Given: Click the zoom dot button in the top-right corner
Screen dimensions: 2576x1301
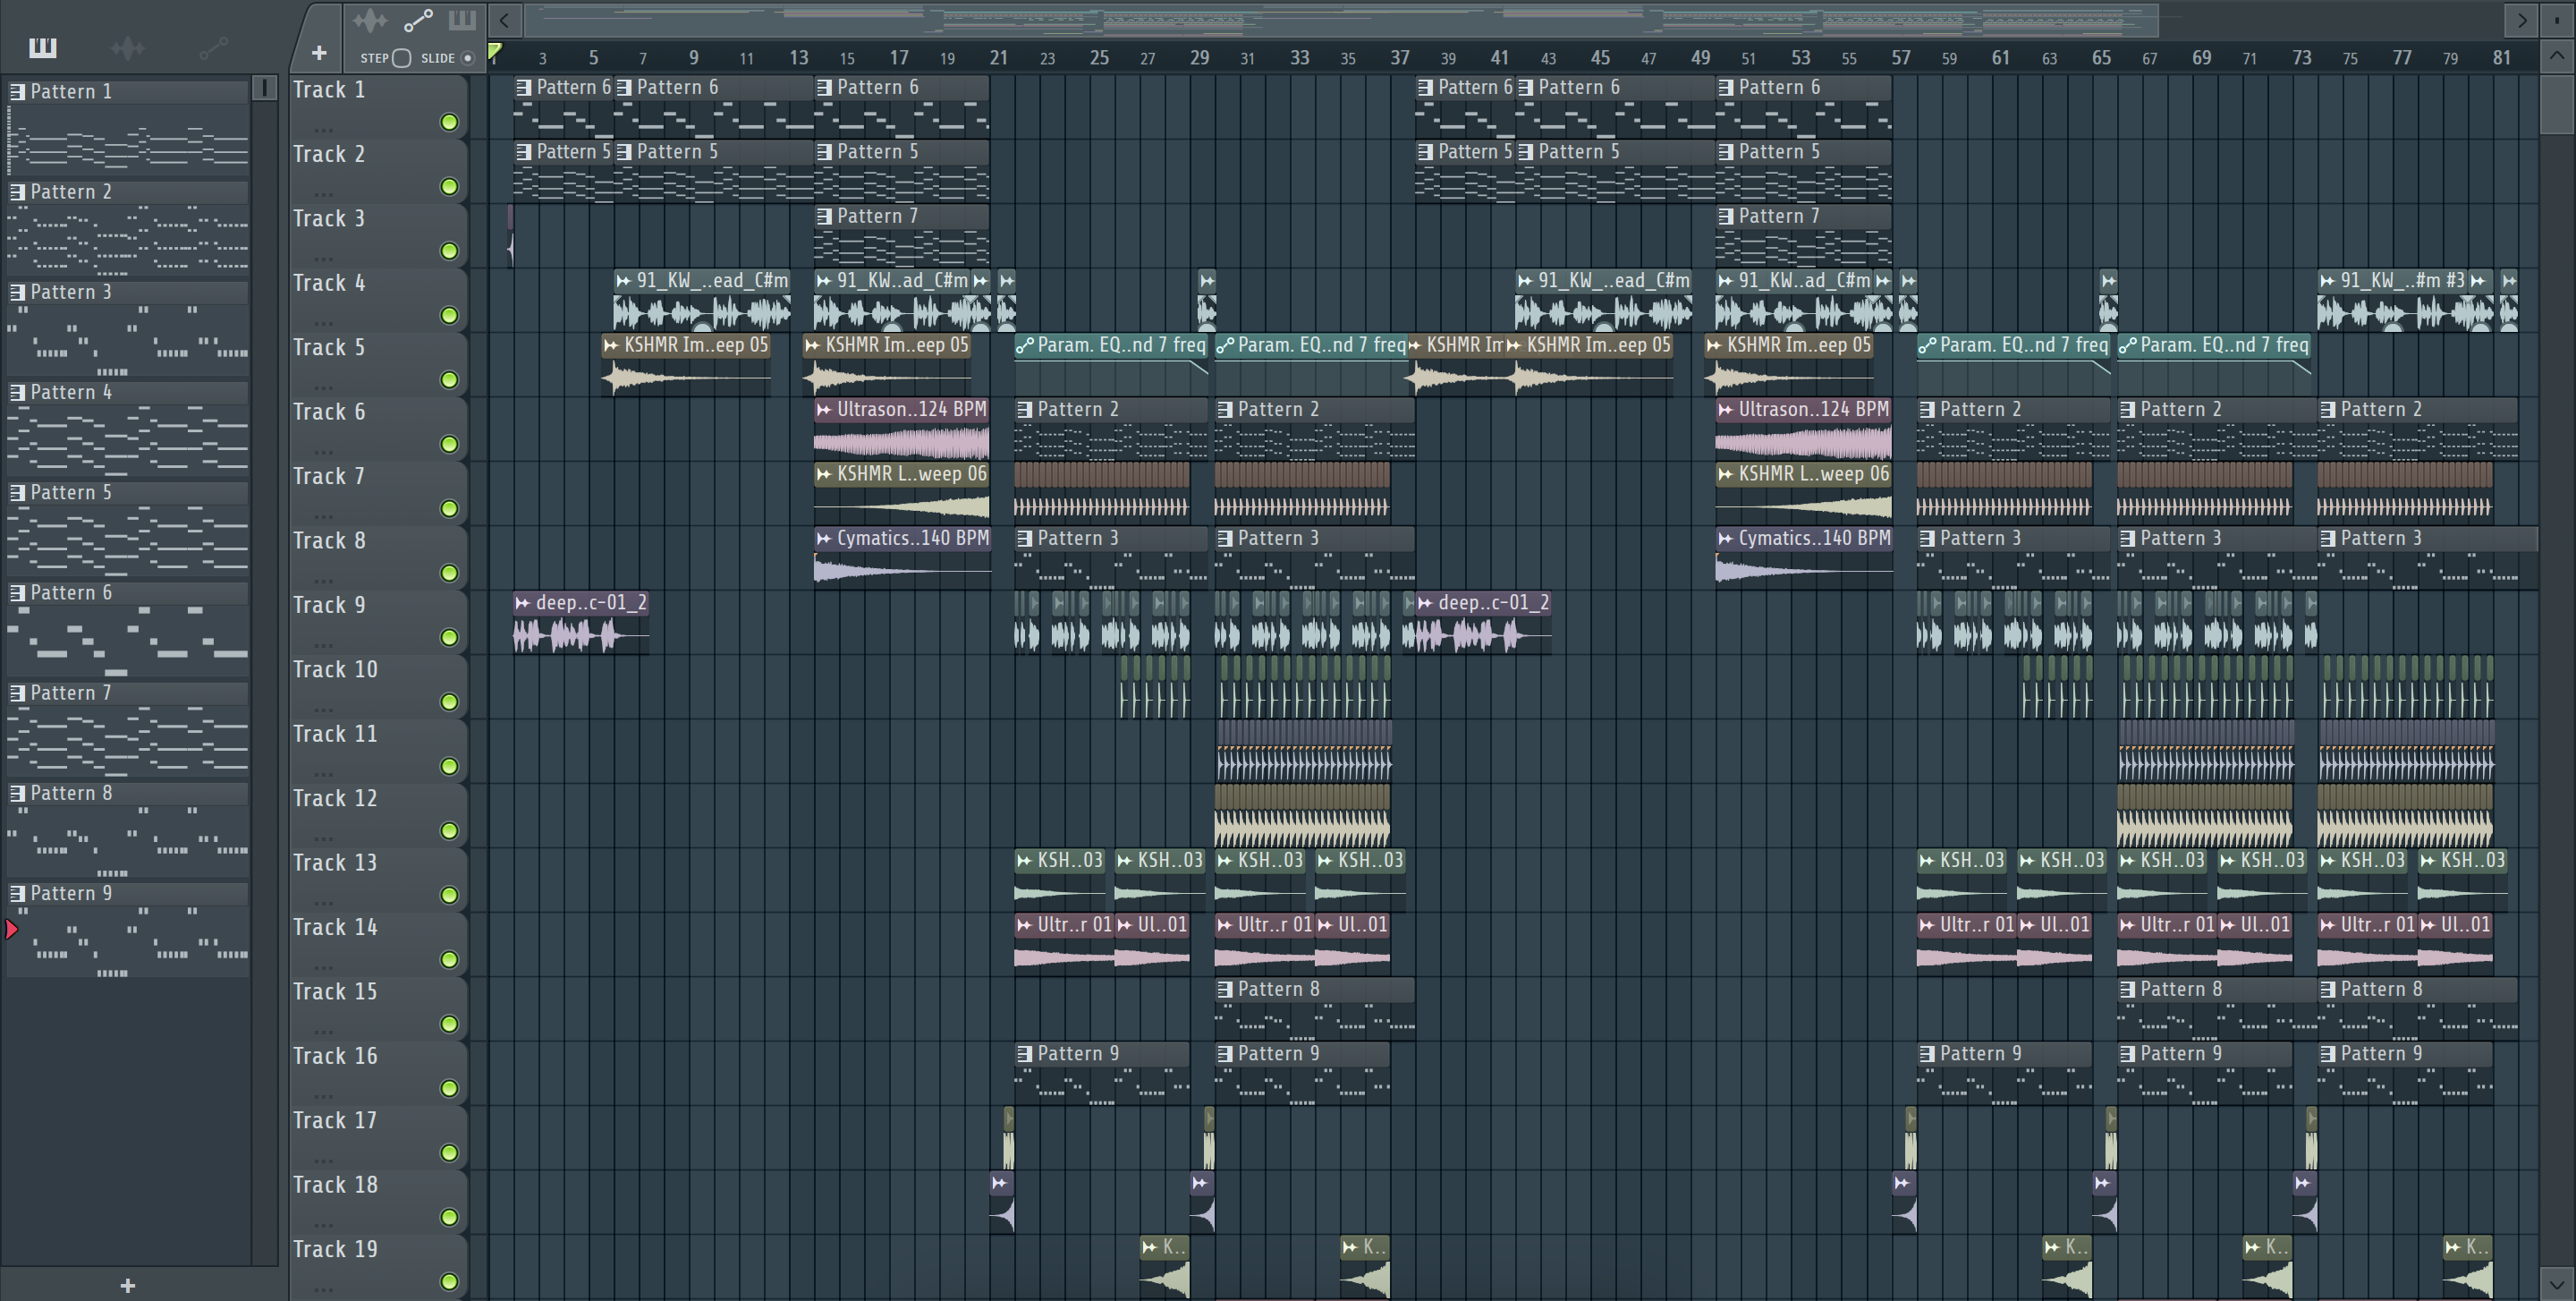Looking at the screenshot, I should coord(2557,20).
